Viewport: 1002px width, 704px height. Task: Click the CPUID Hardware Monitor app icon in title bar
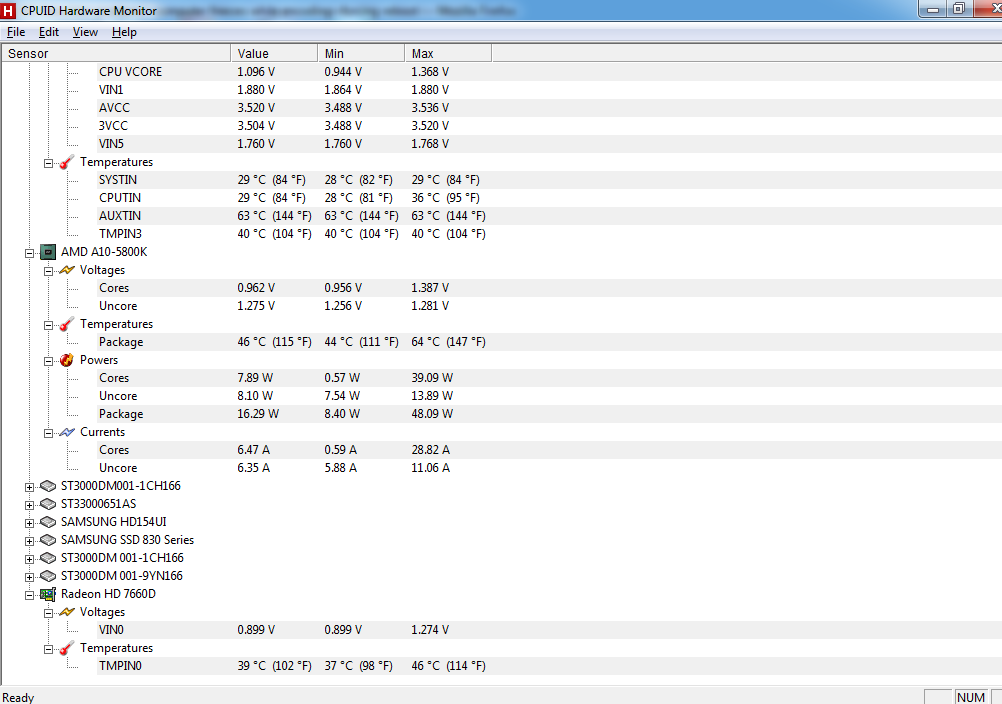[x=8, y=10]
